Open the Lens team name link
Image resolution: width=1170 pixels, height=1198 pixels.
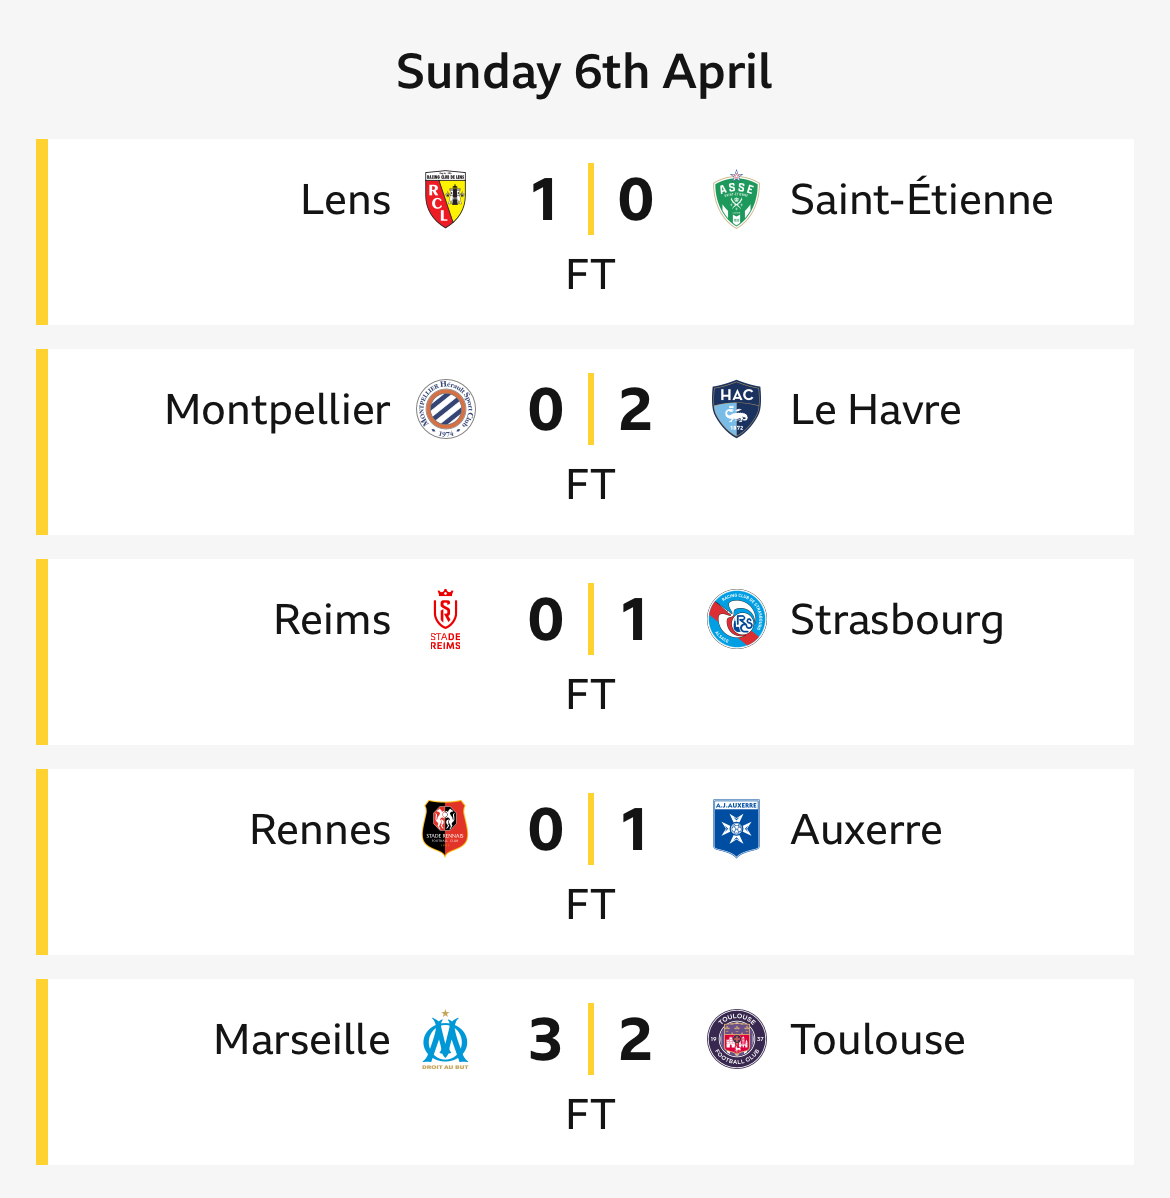[345, 200]
